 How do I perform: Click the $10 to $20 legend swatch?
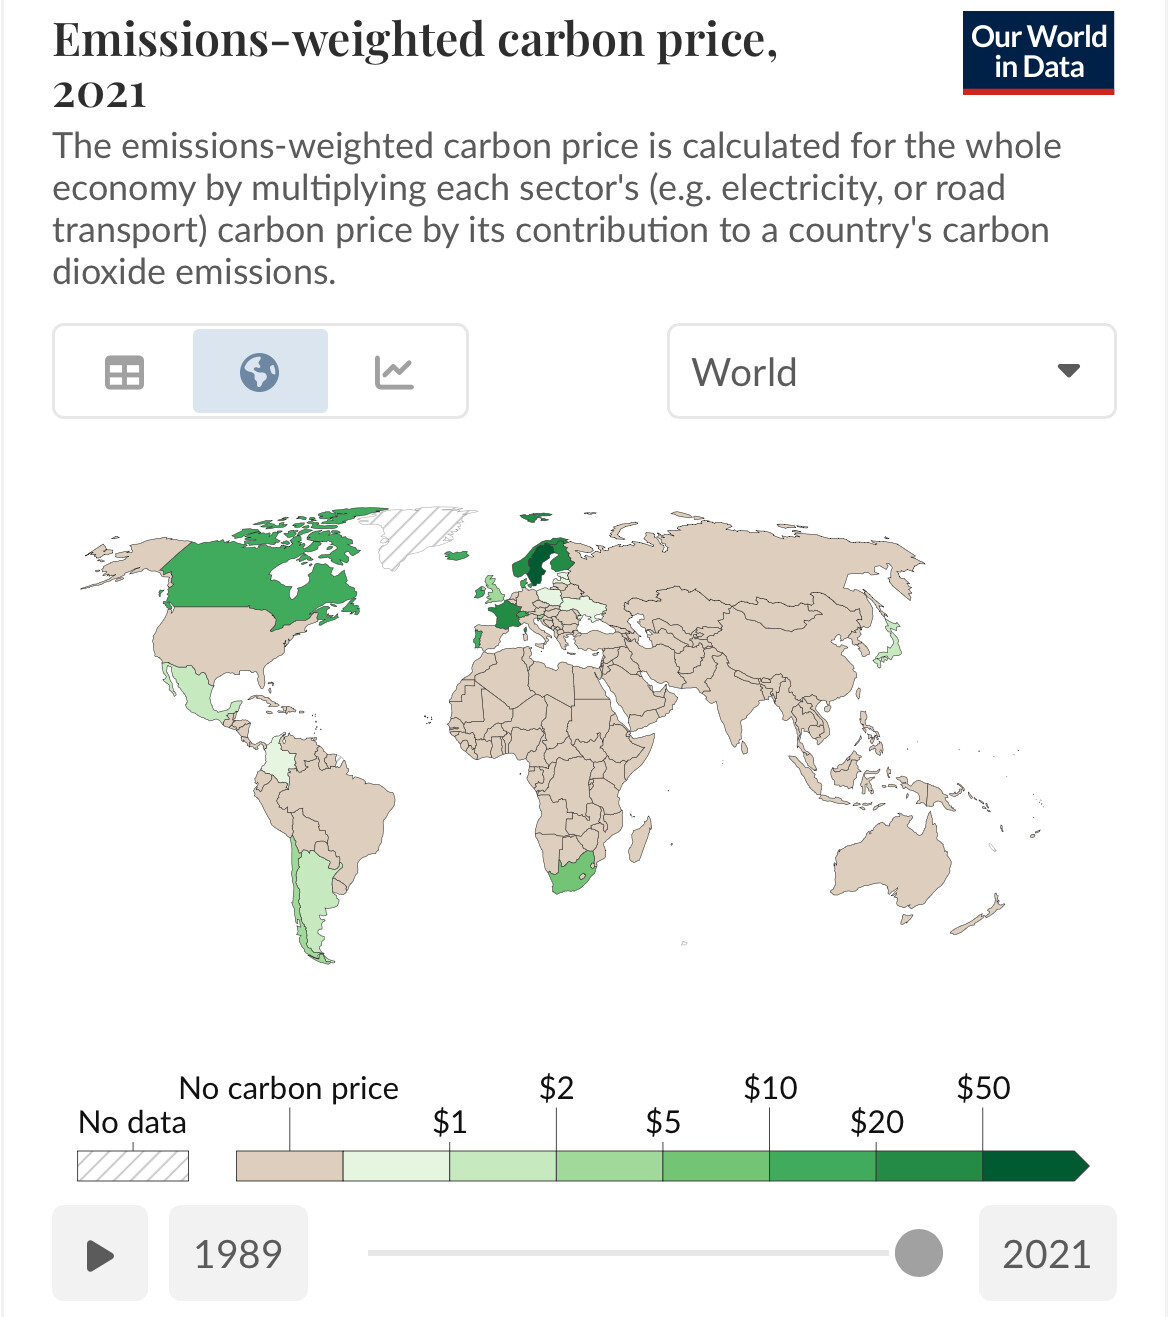[822, 1166]
